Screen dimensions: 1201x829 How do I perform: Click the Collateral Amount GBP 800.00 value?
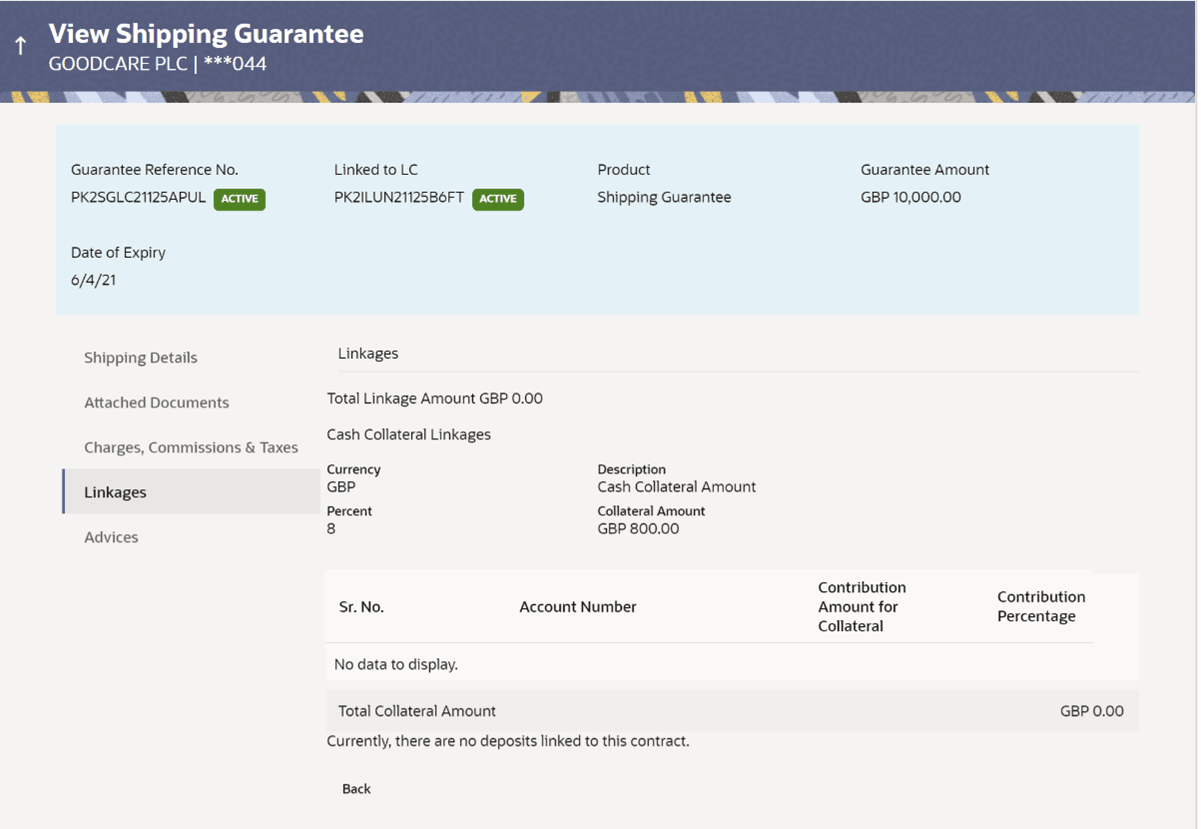639,528
